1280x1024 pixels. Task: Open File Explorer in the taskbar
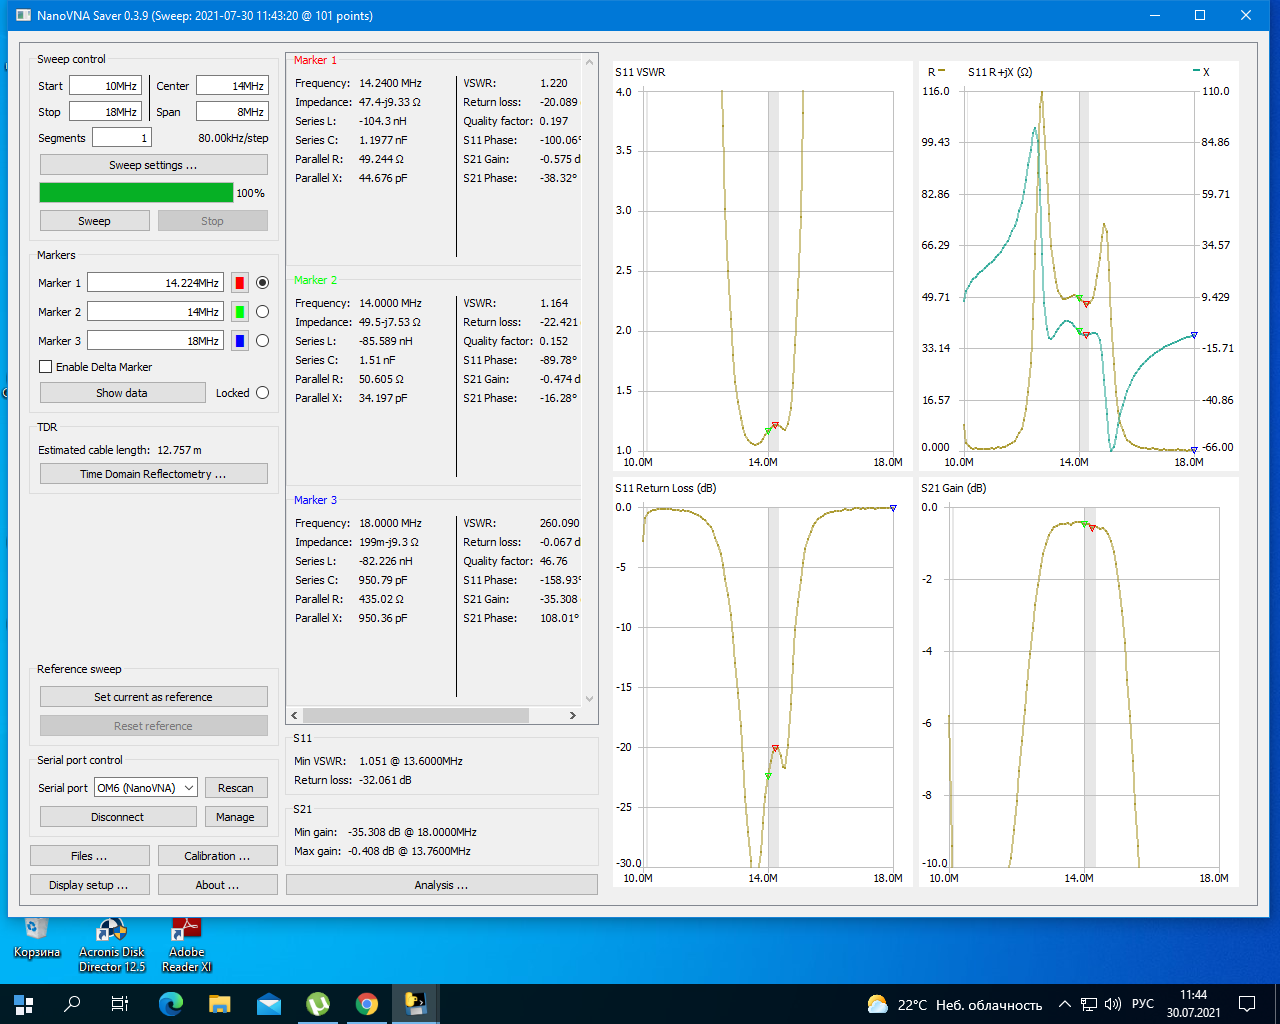220,1004
